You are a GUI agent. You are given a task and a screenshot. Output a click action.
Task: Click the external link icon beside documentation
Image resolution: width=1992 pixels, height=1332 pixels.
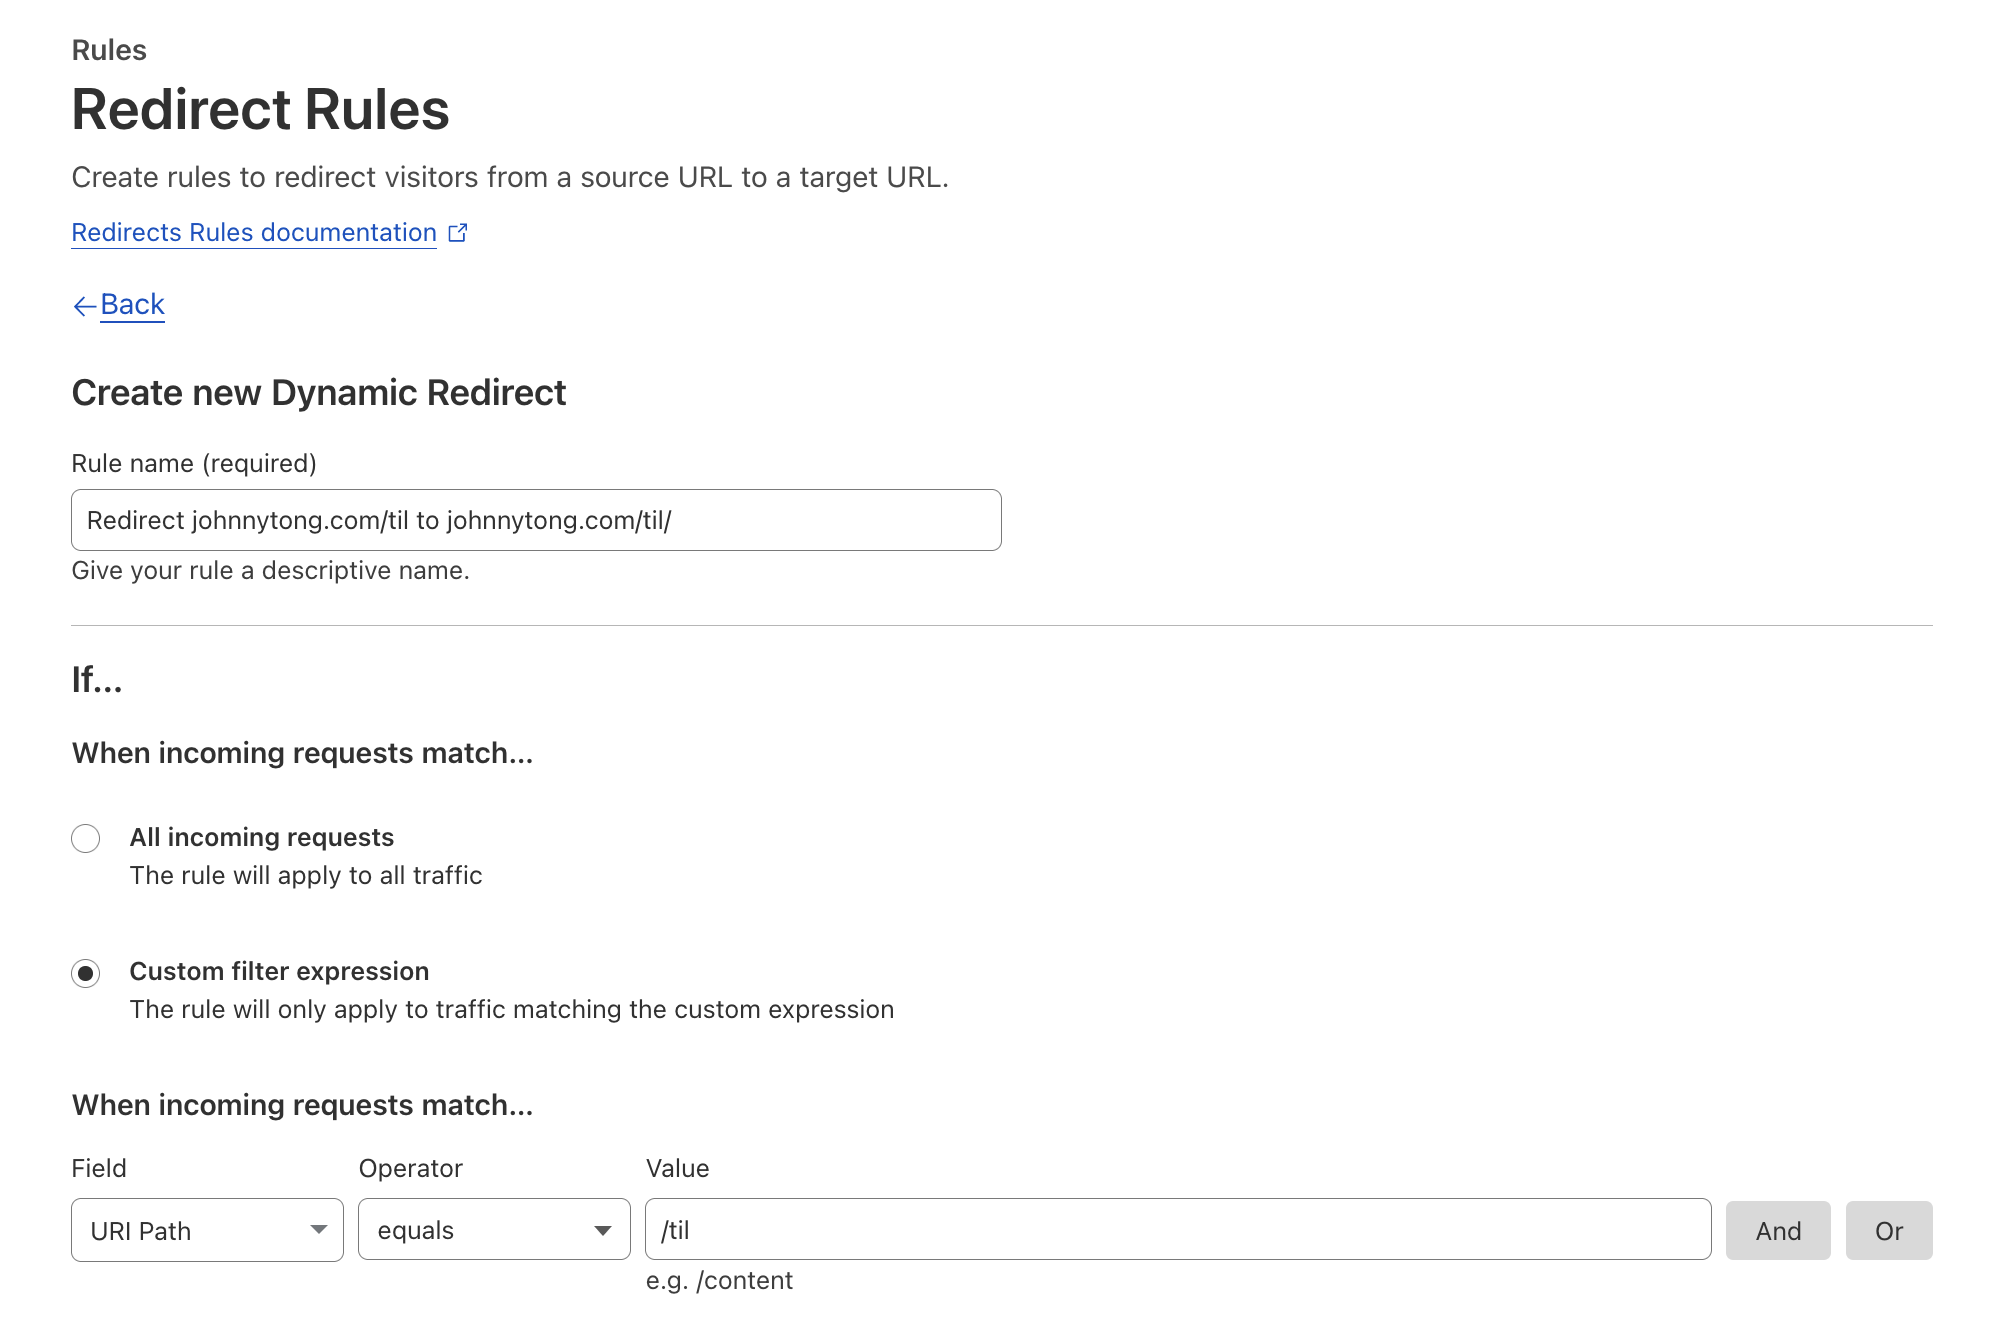(x=458, y=233)
